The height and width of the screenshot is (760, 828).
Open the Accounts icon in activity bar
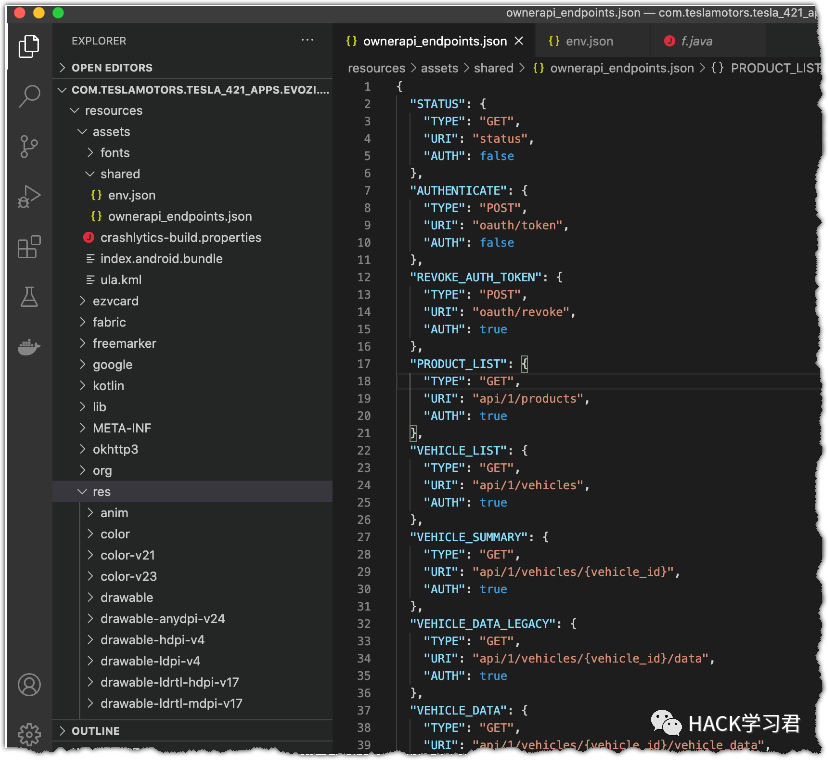pyautogui.click(x=29, y=684)
